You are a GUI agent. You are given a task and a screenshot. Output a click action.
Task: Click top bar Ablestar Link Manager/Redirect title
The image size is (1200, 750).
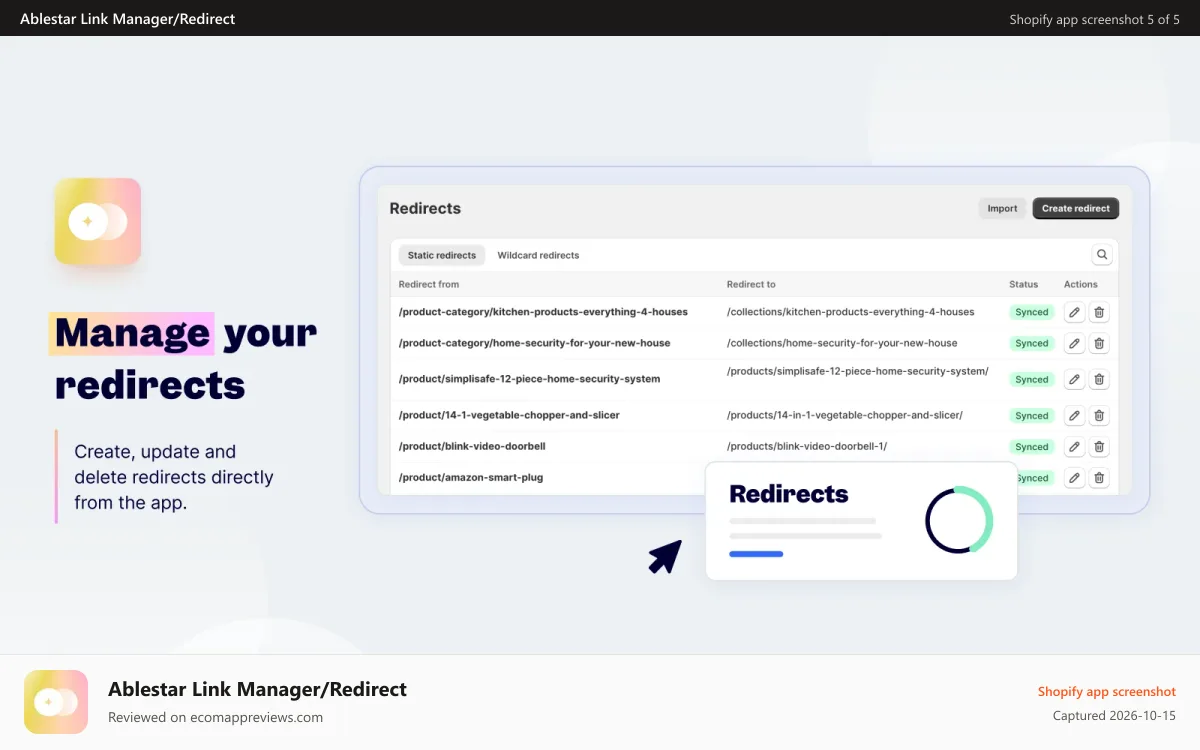click(128, 19)
